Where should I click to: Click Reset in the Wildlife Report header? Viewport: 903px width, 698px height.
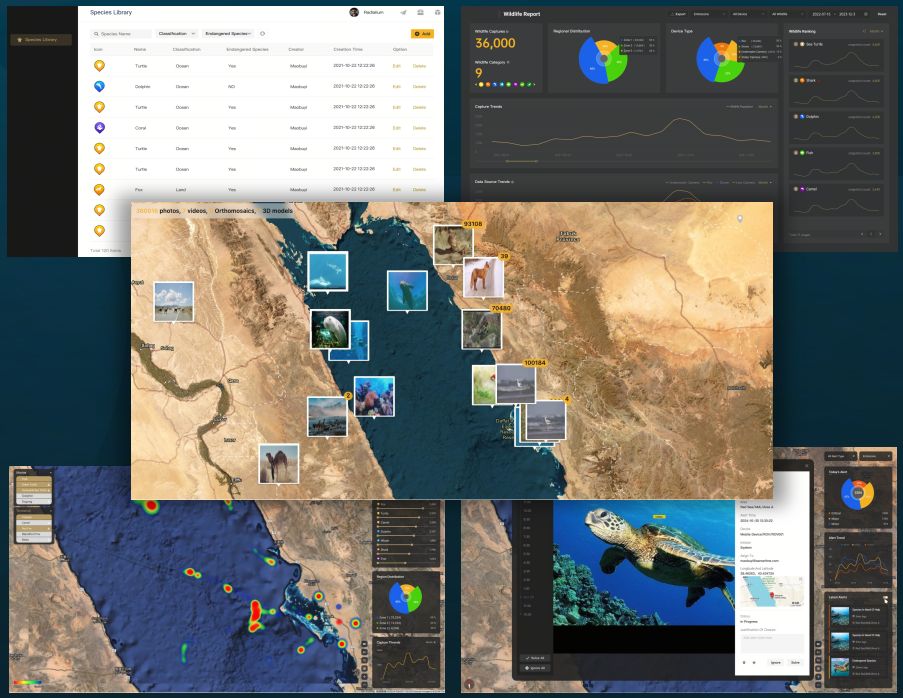tap(882, 15)
